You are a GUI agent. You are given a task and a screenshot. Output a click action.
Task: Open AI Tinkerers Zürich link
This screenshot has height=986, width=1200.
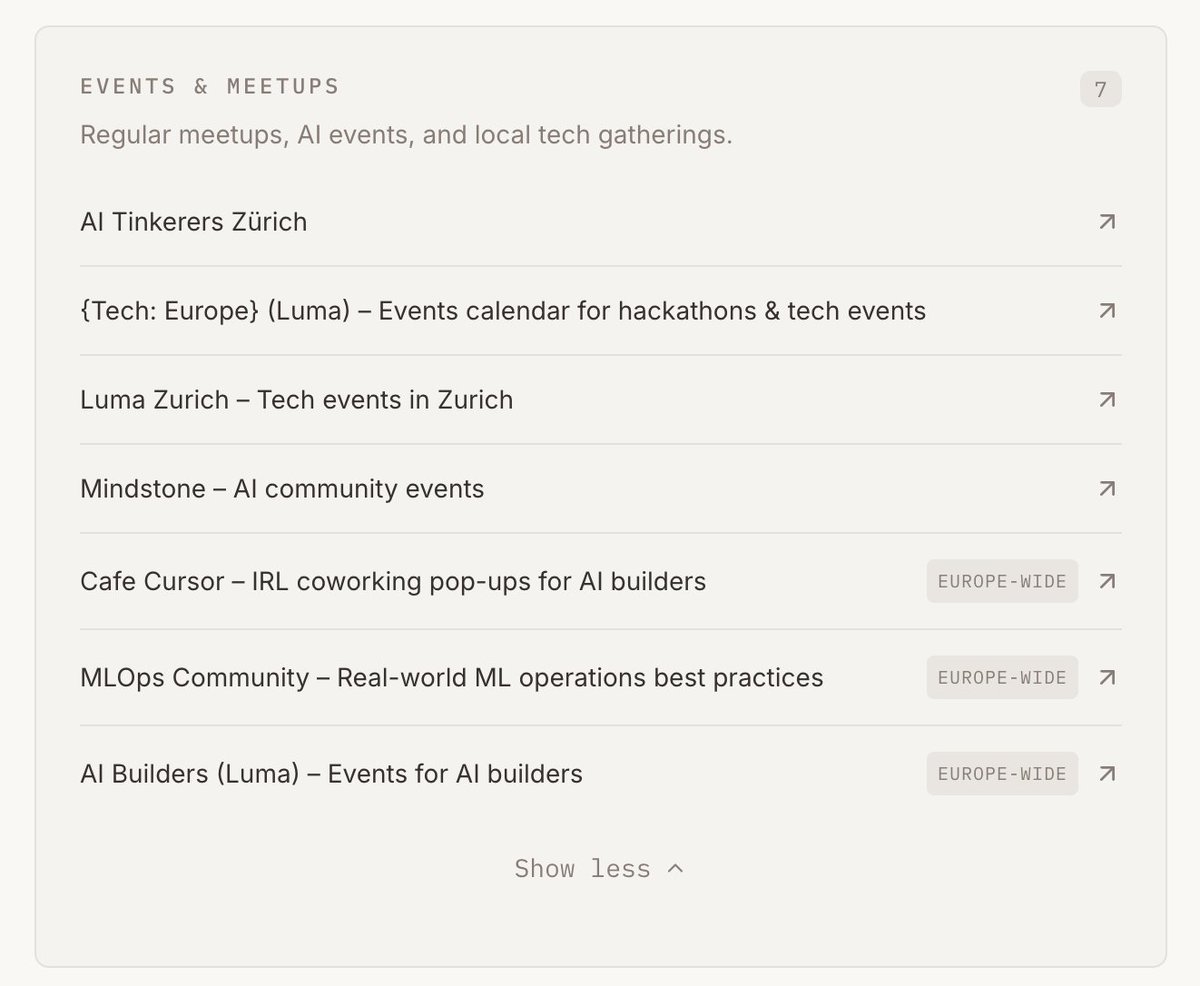pyautogui.click(x=193, y=222)
